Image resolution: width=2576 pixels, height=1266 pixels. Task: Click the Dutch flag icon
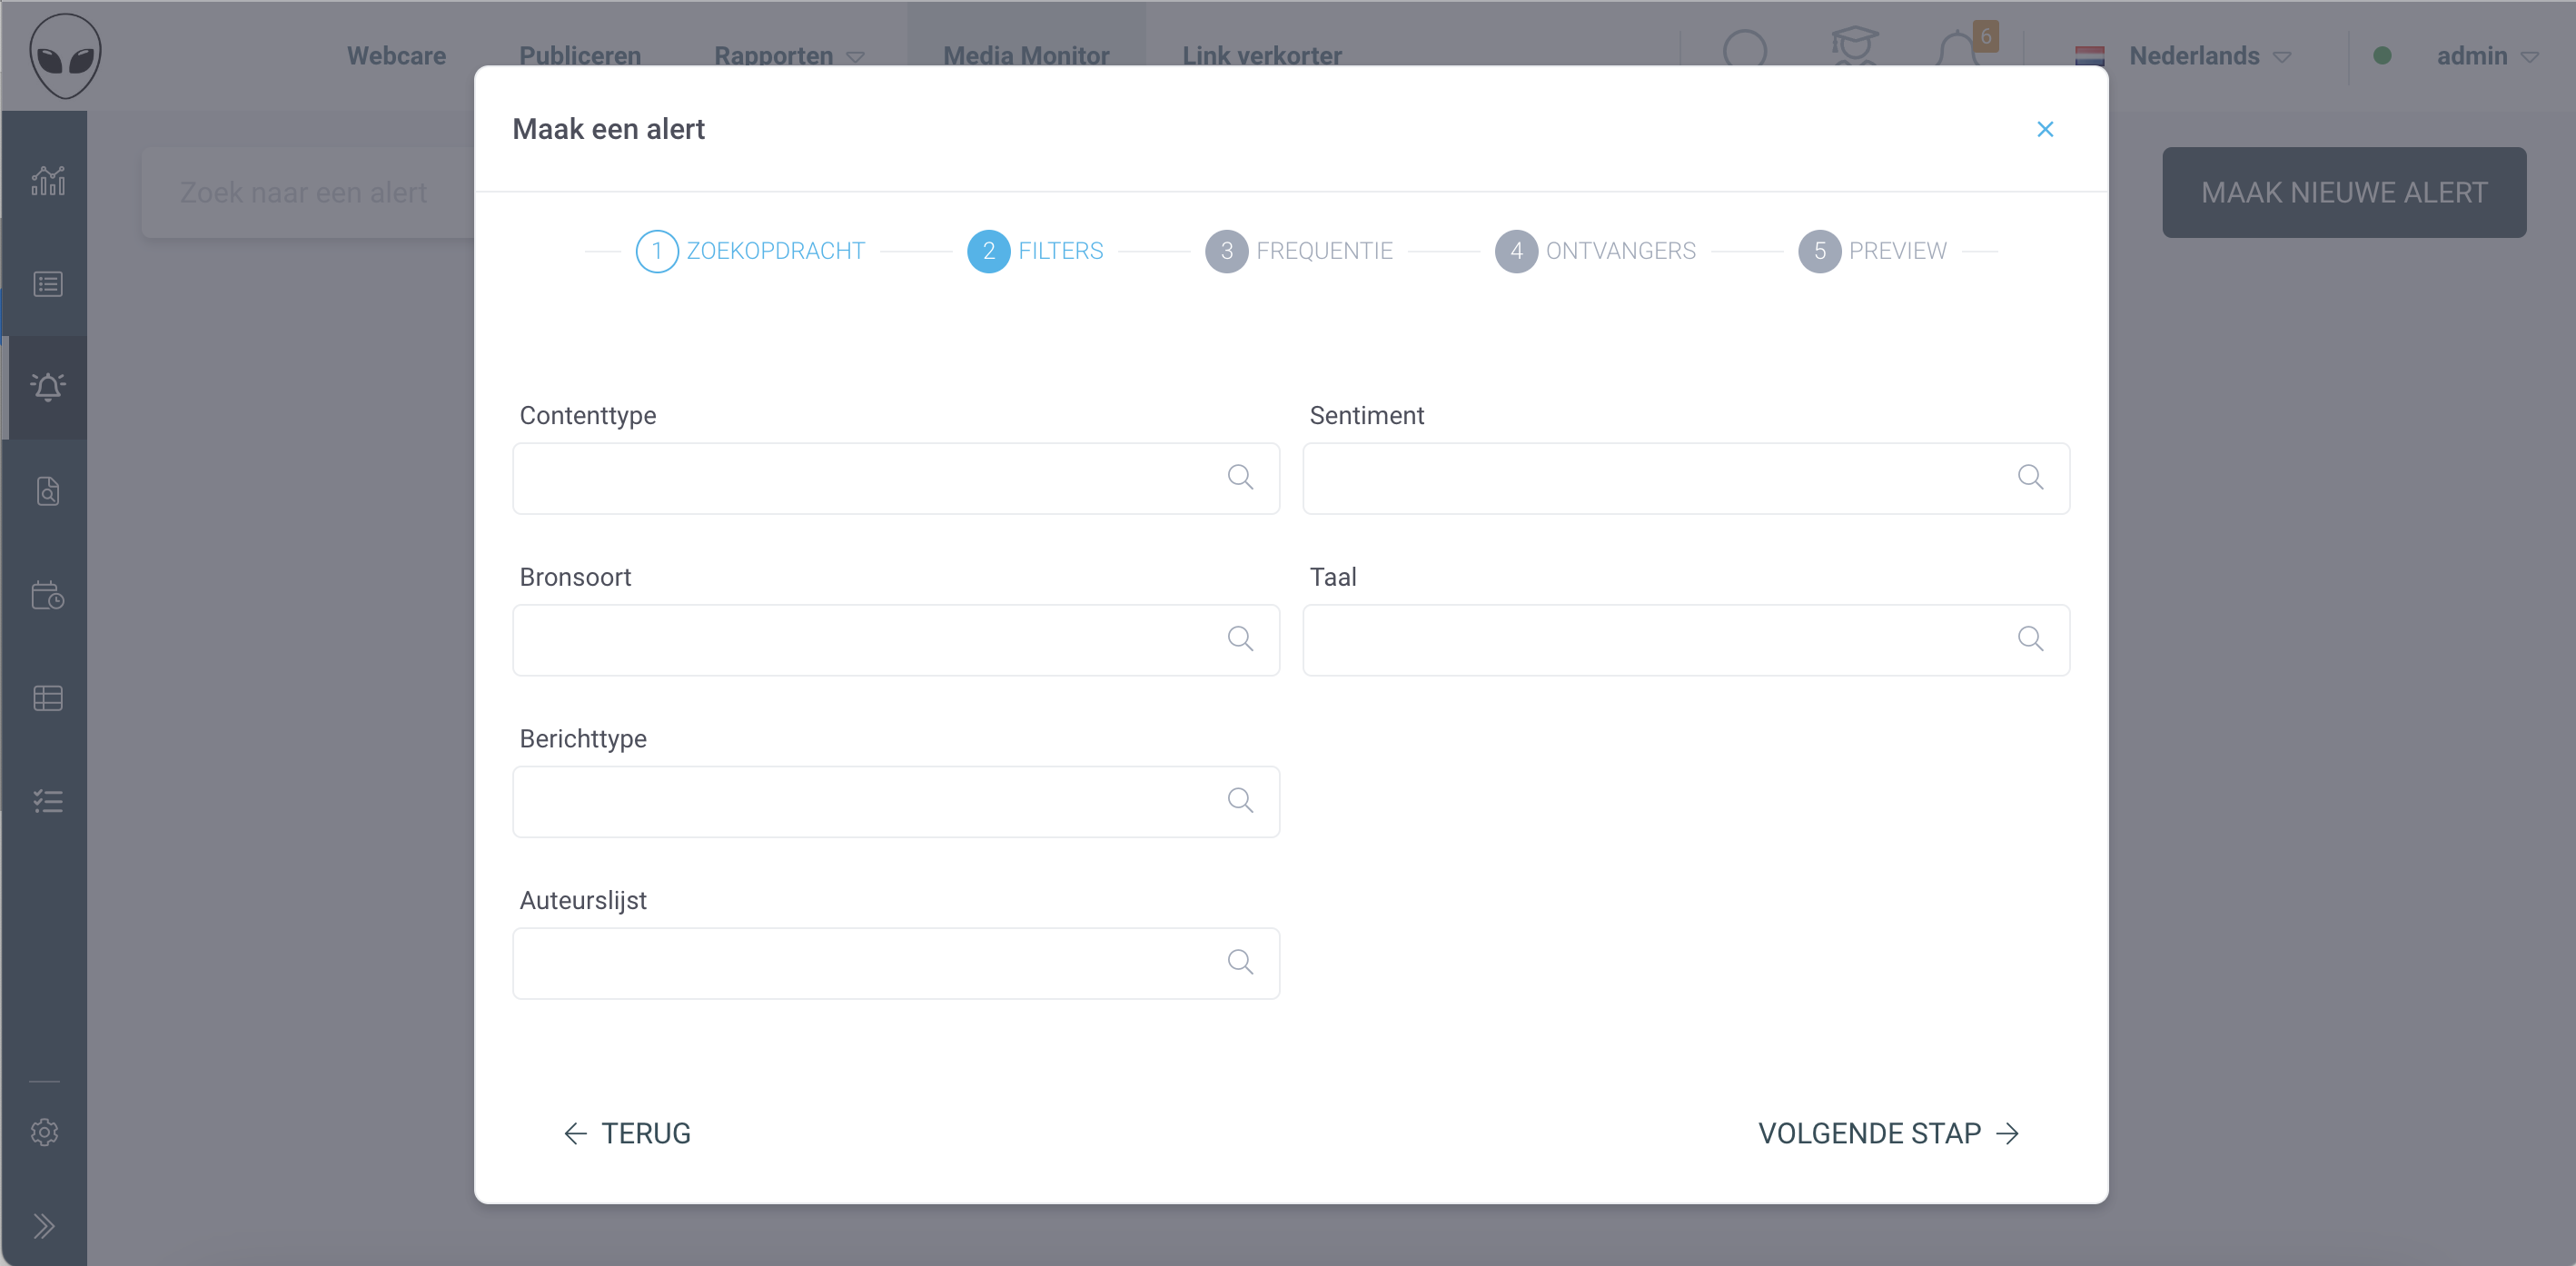2089,55
